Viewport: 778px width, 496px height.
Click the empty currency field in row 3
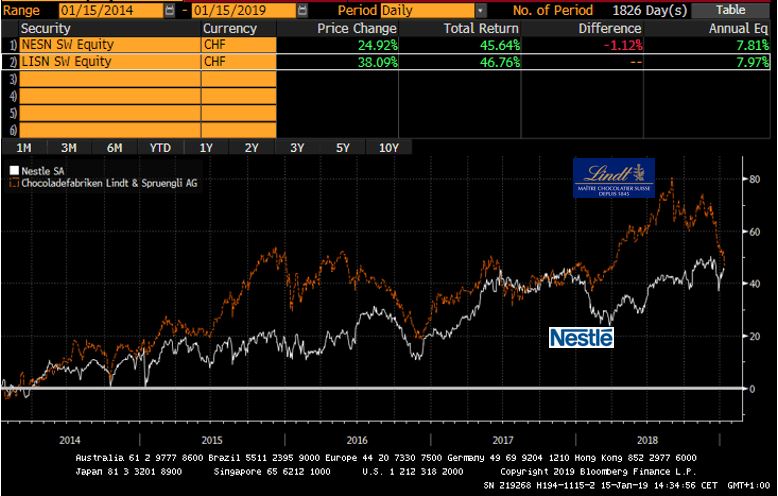239,79
